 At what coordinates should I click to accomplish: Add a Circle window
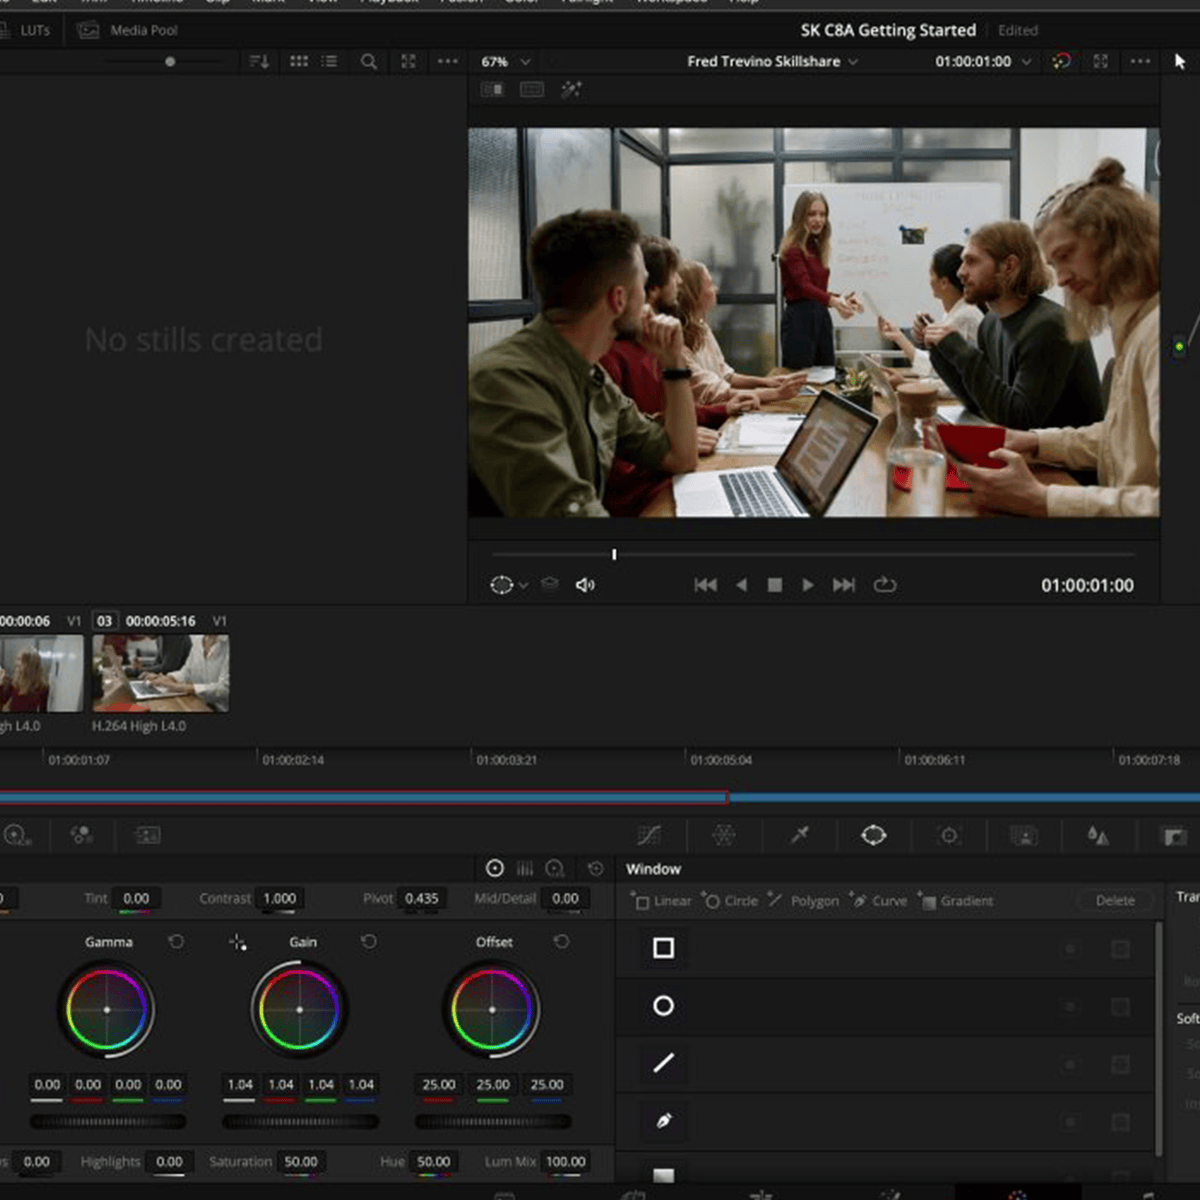pos(731,901)
